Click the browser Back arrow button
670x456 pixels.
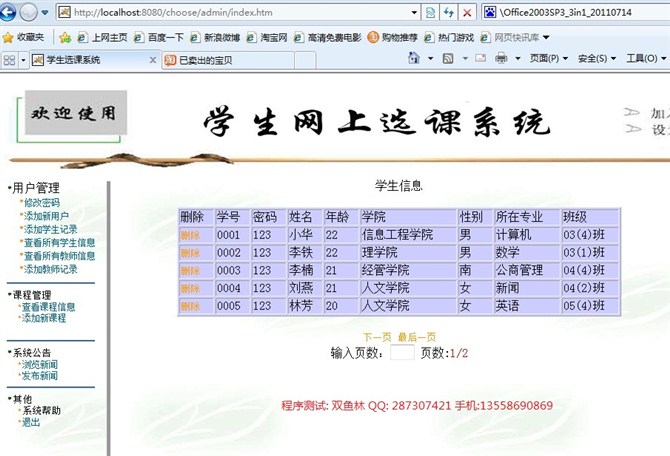[6, 12]
